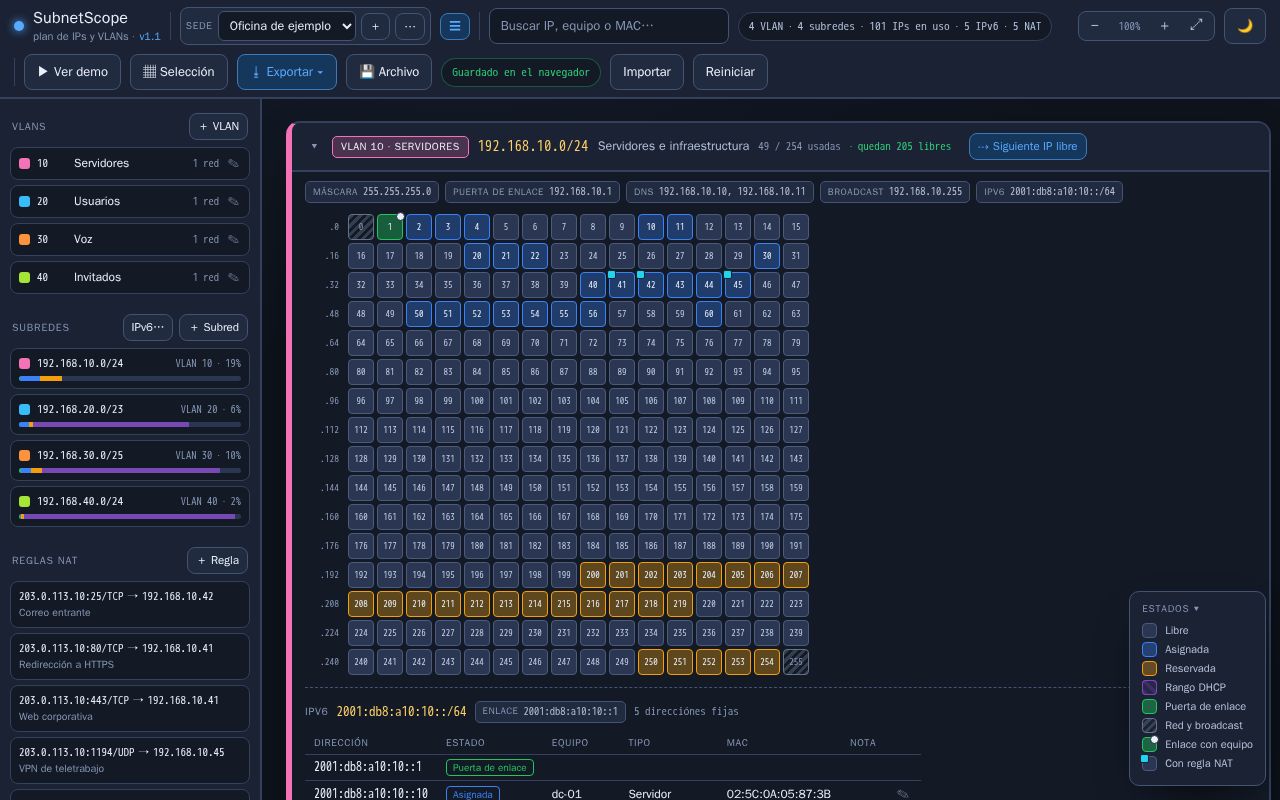Open the Archivo file menu
Image resolution: width=1280 pixels, height=800 pixels.
point(389,72)
